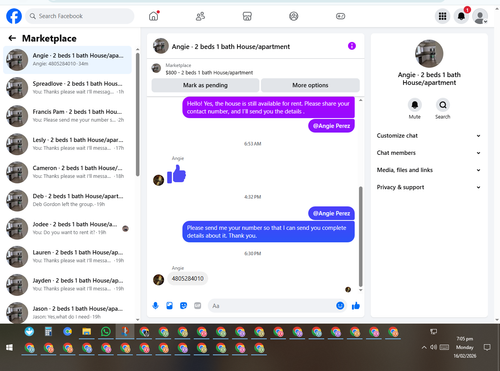
Task: Send a voice clip with microphone icon
Action: (x=156, y=306)
